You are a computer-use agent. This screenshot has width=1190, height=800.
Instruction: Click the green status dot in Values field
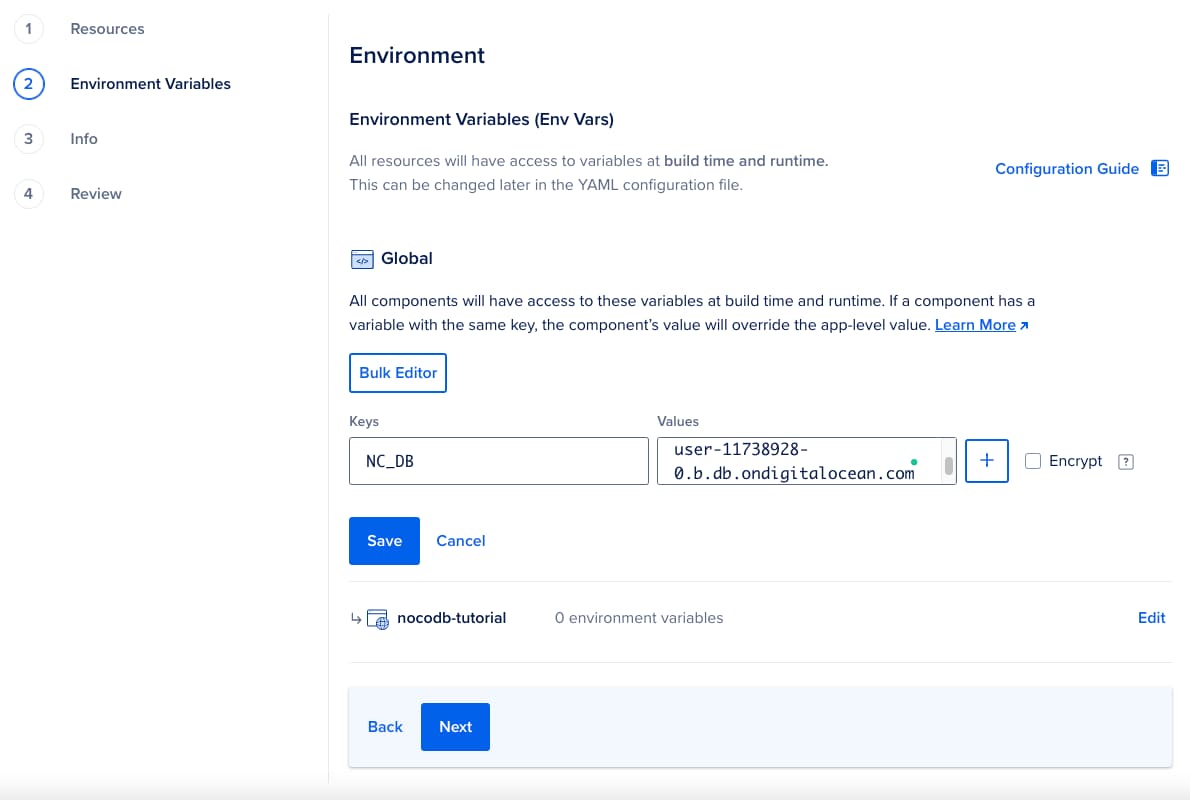click(914, 461)
